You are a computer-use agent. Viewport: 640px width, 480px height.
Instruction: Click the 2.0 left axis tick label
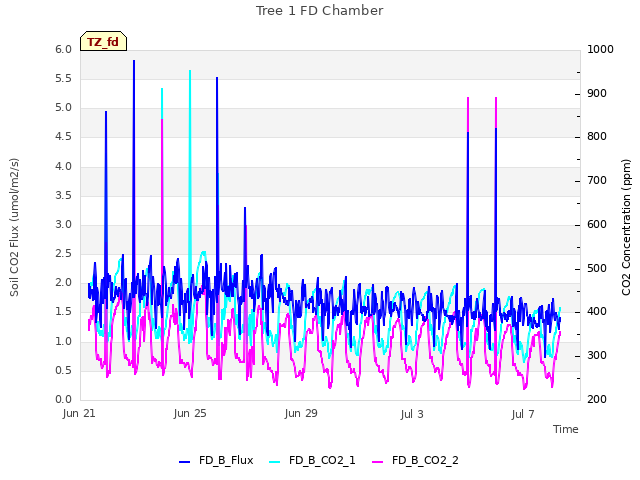tap(63, 282)
